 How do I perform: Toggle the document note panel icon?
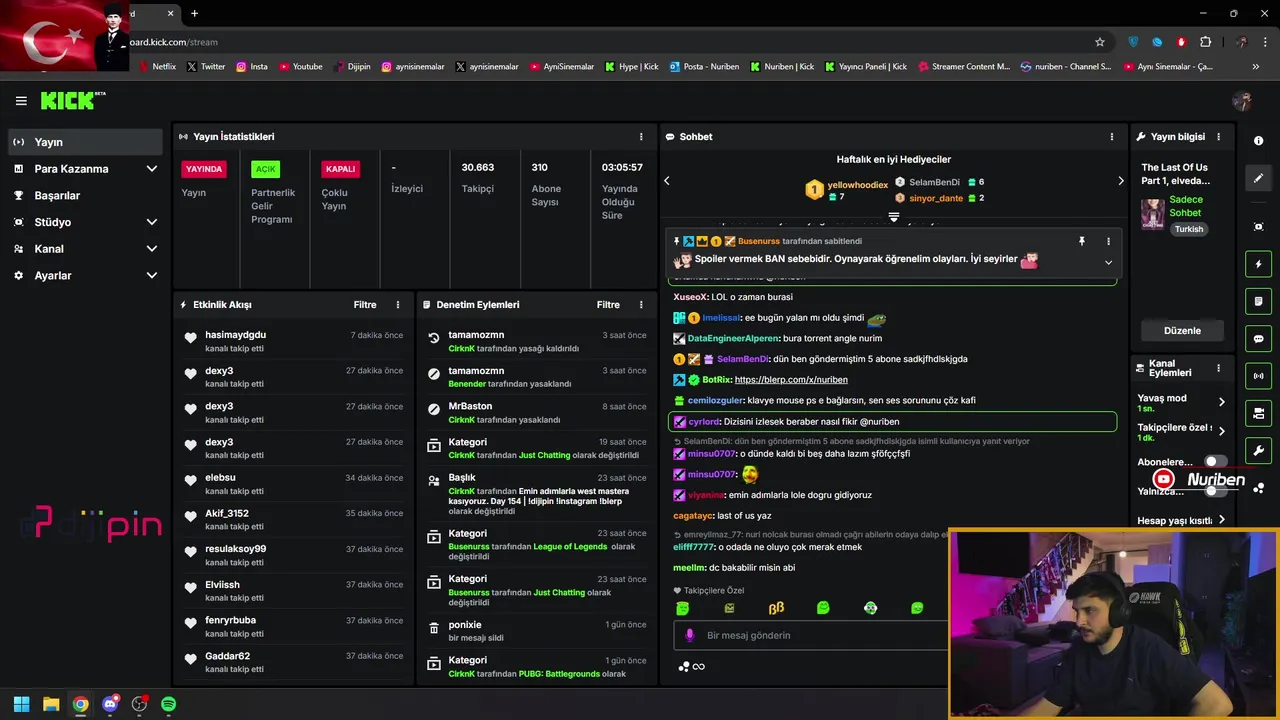(x=1258, y=301)
